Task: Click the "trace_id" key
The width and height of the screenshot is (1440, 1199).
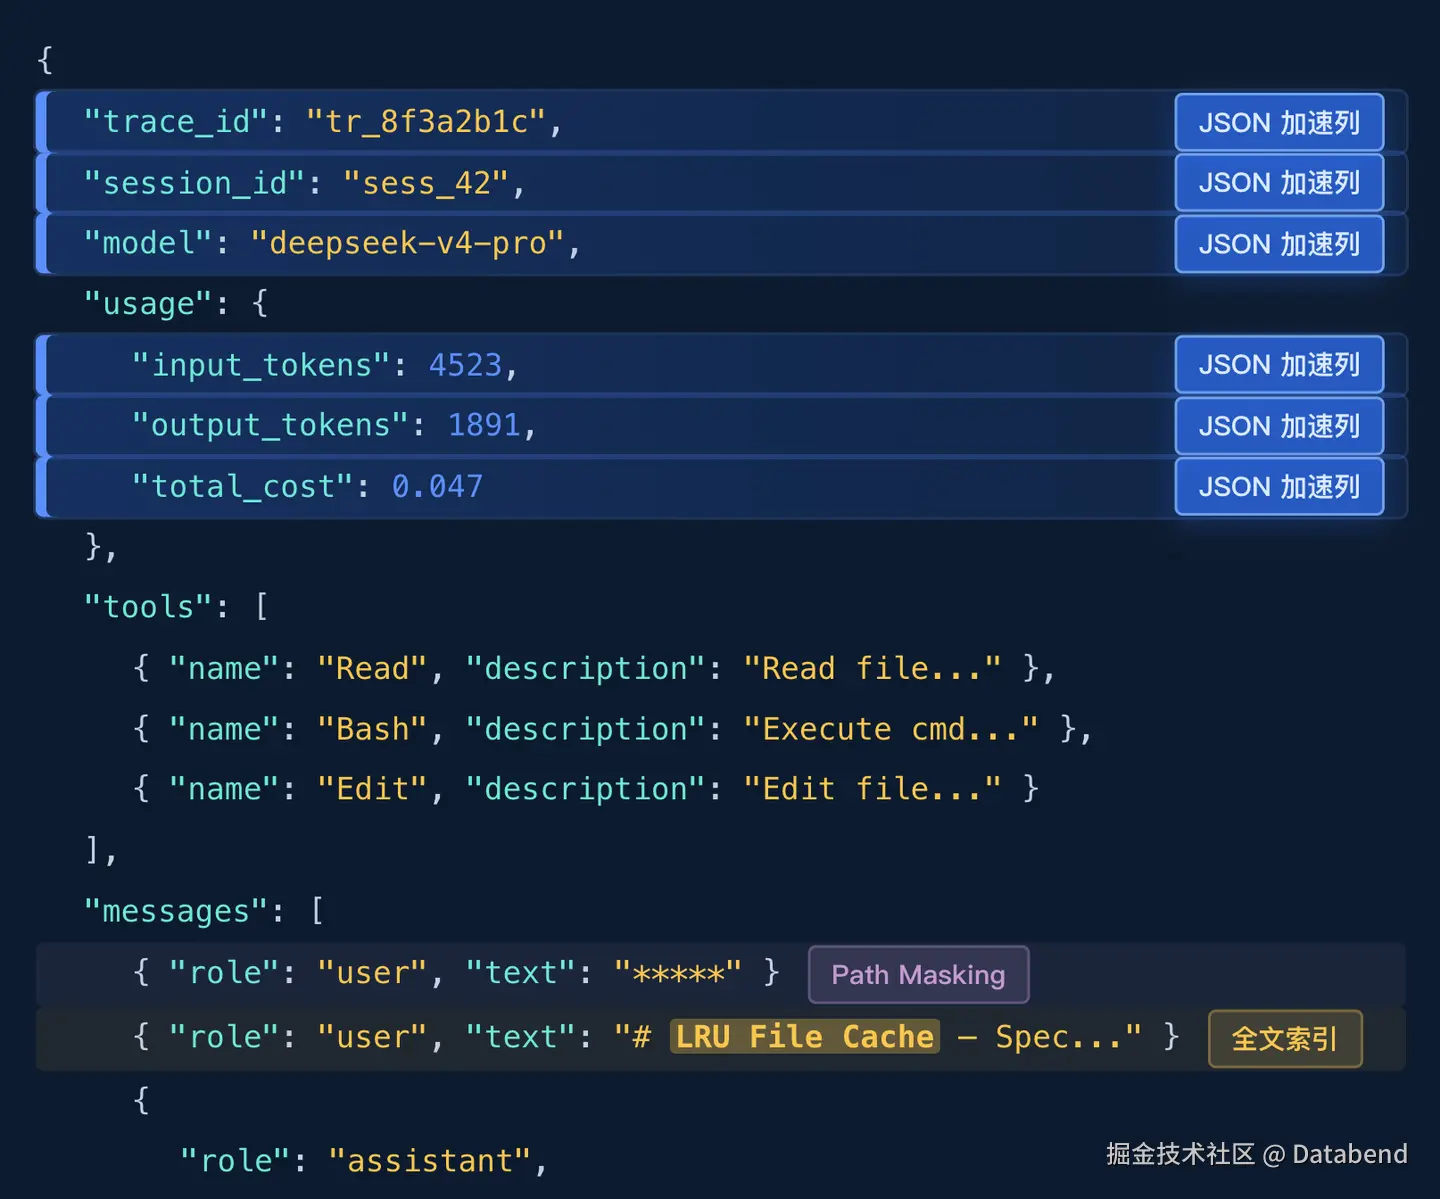Action: coord(176,121)
